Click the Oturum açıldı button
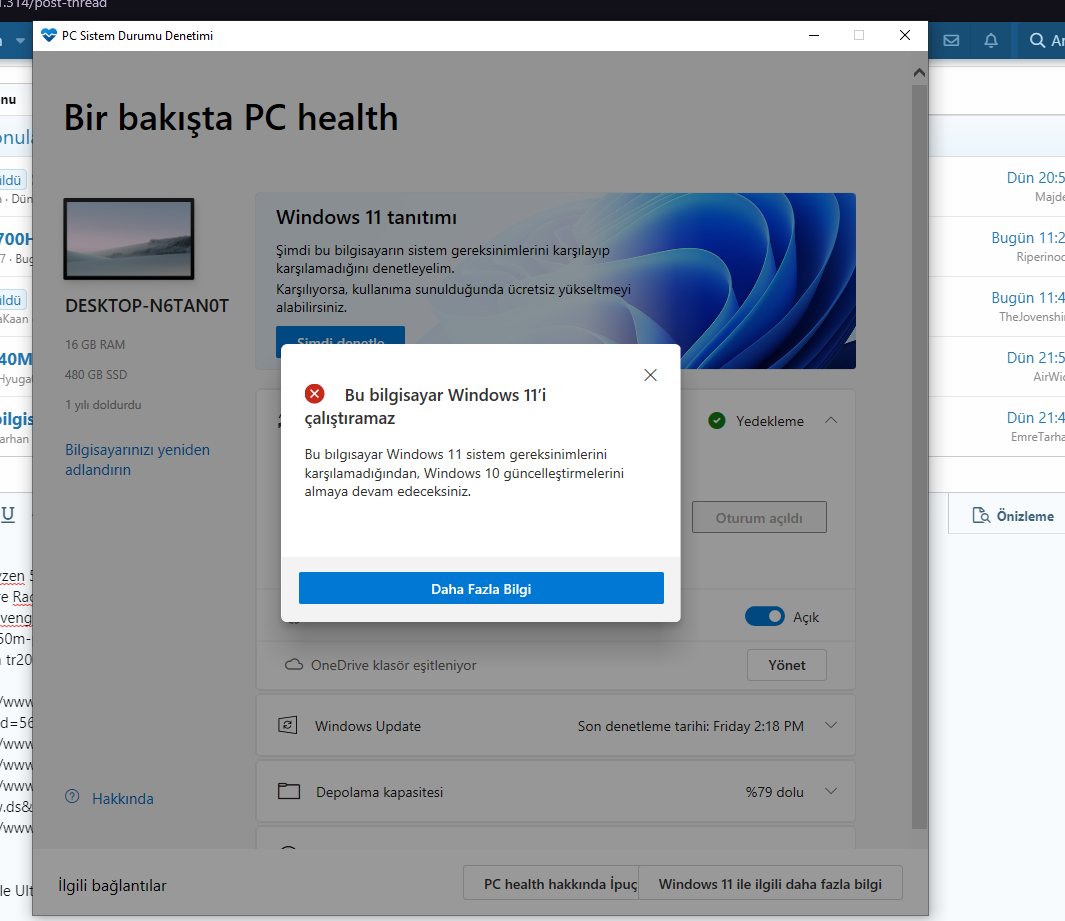This screenshot has height=921, width=1065. click(759, 518)
